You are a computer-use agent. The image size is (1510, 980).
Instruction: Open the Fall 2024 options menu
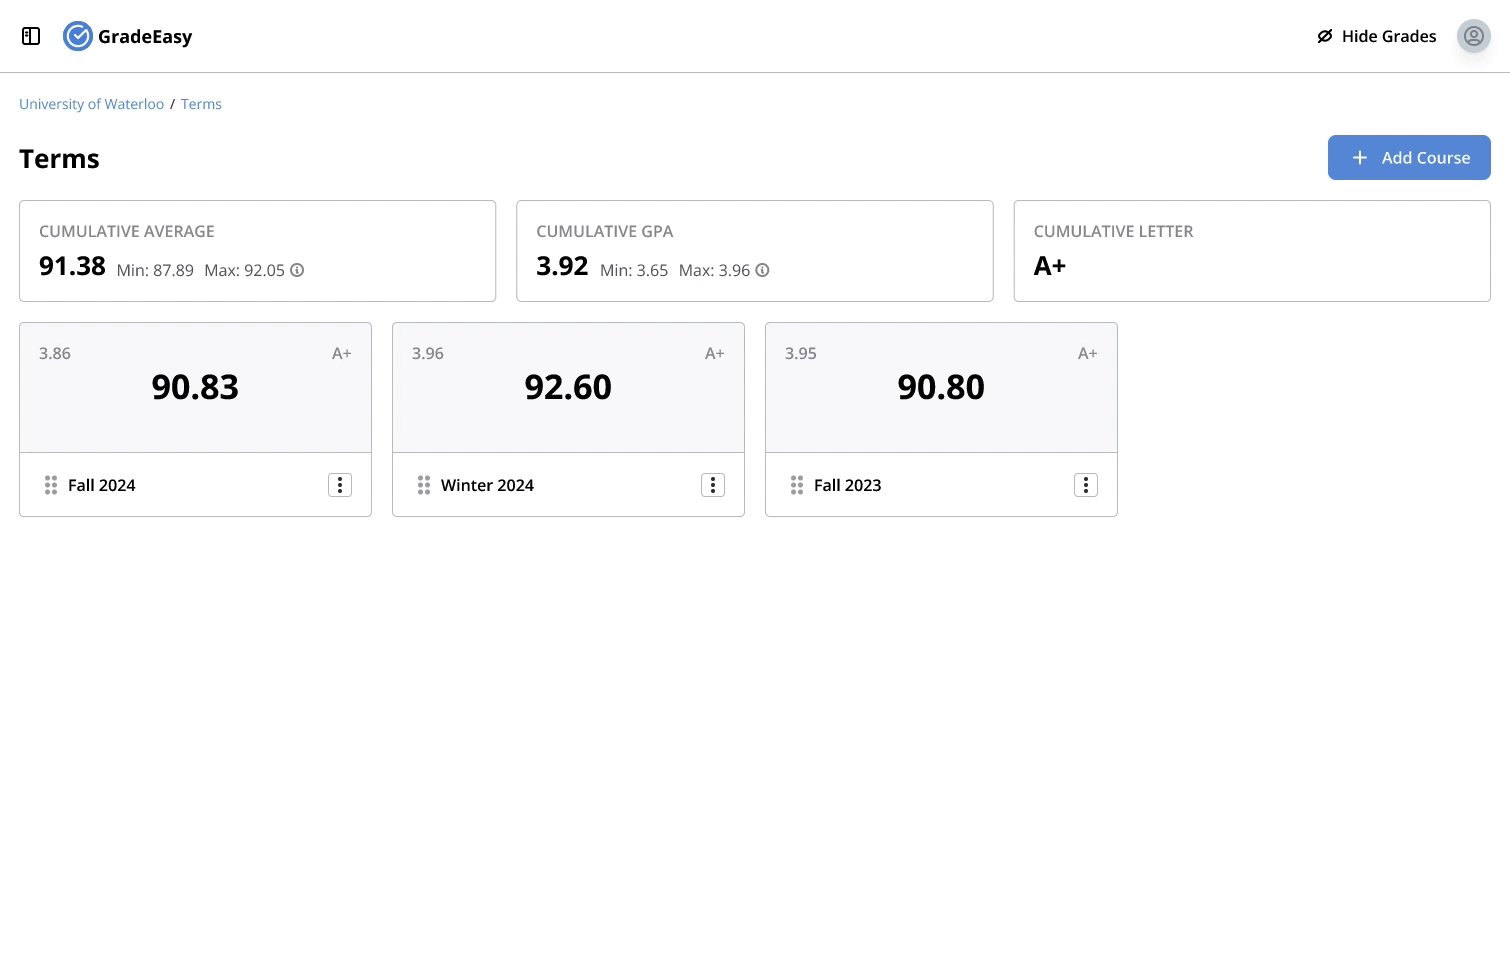340,485
